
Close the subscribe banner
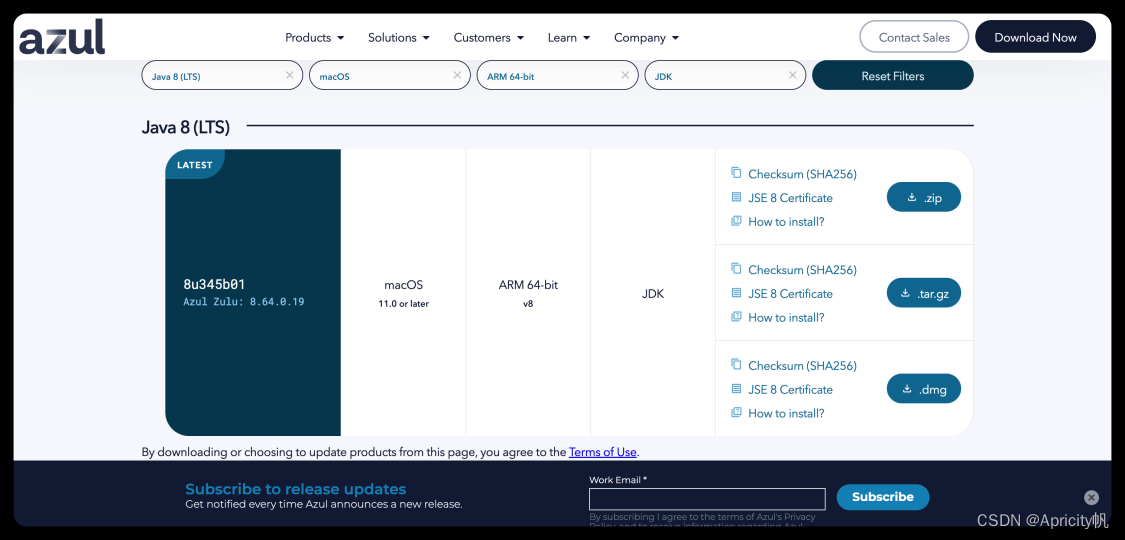point(1091,497)
